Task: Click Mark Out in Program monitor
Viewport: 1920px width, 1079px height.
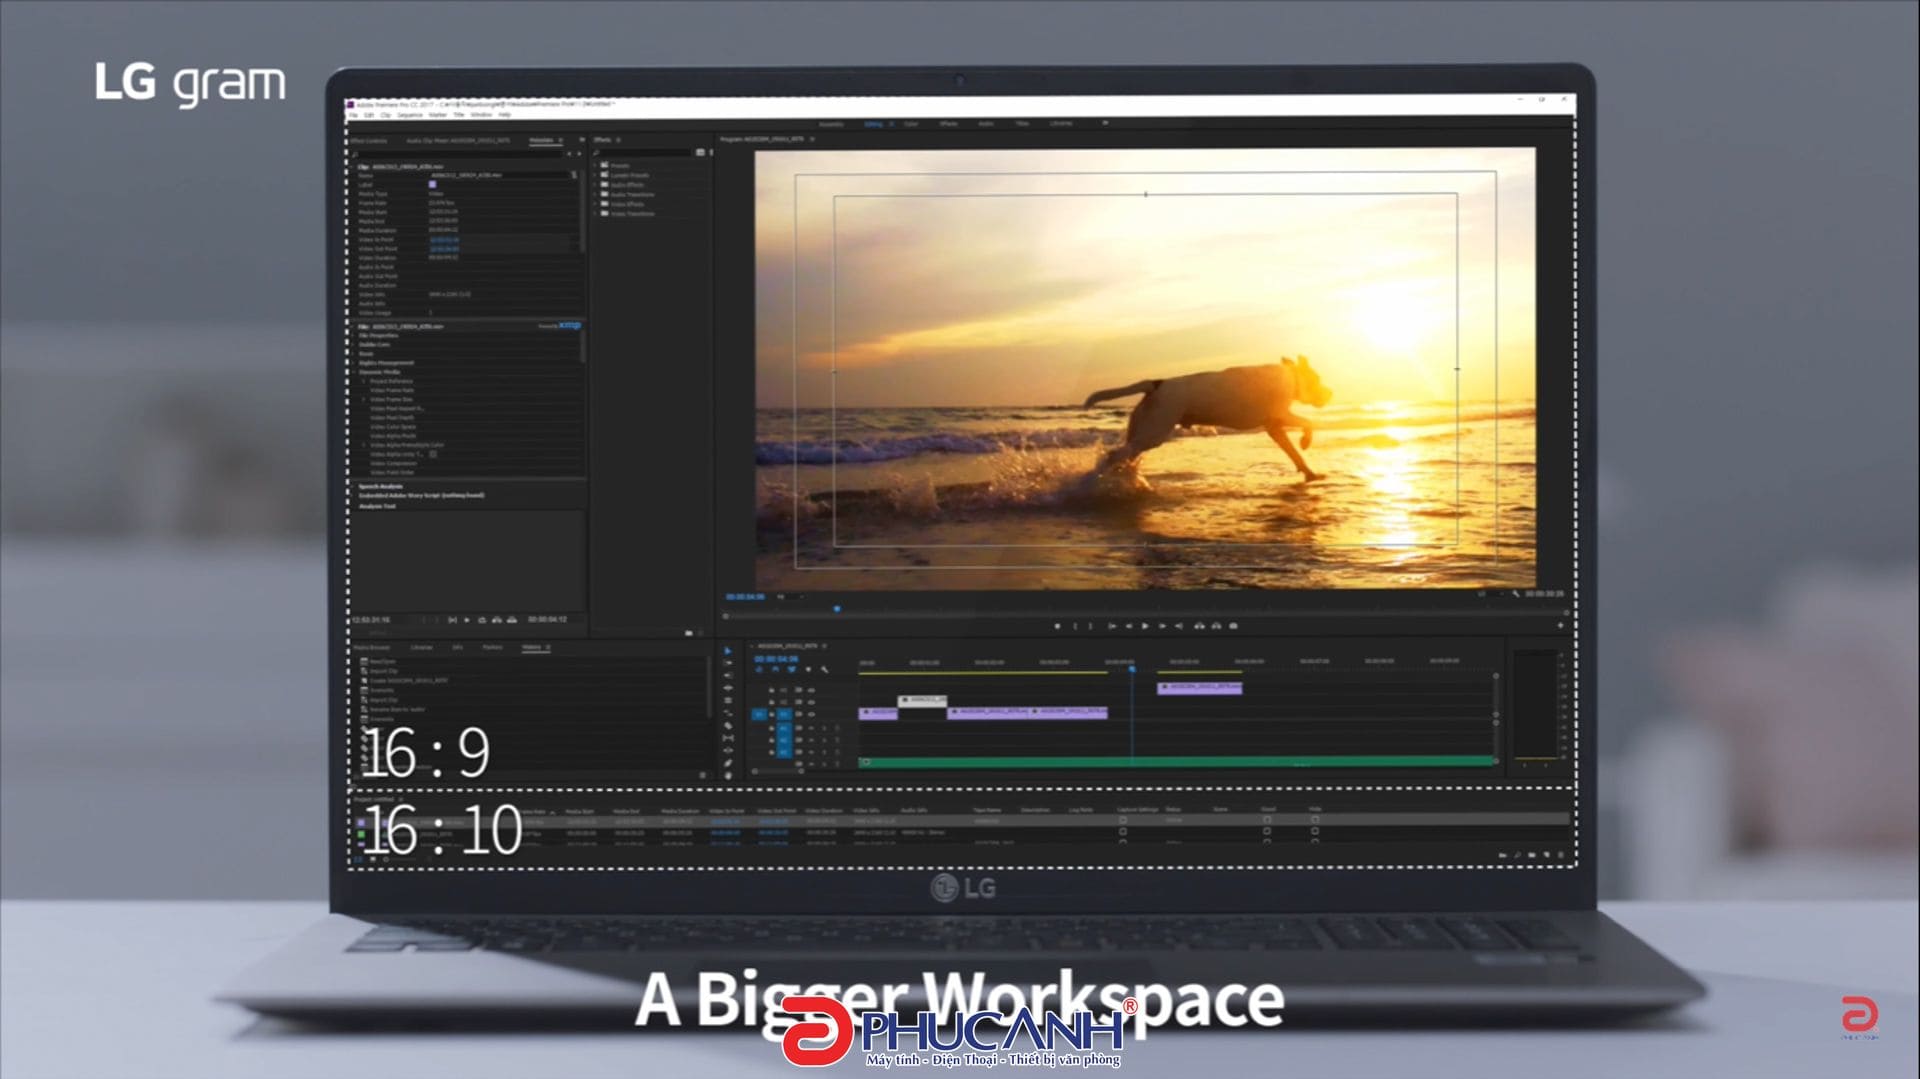Action: (1091, 626)
